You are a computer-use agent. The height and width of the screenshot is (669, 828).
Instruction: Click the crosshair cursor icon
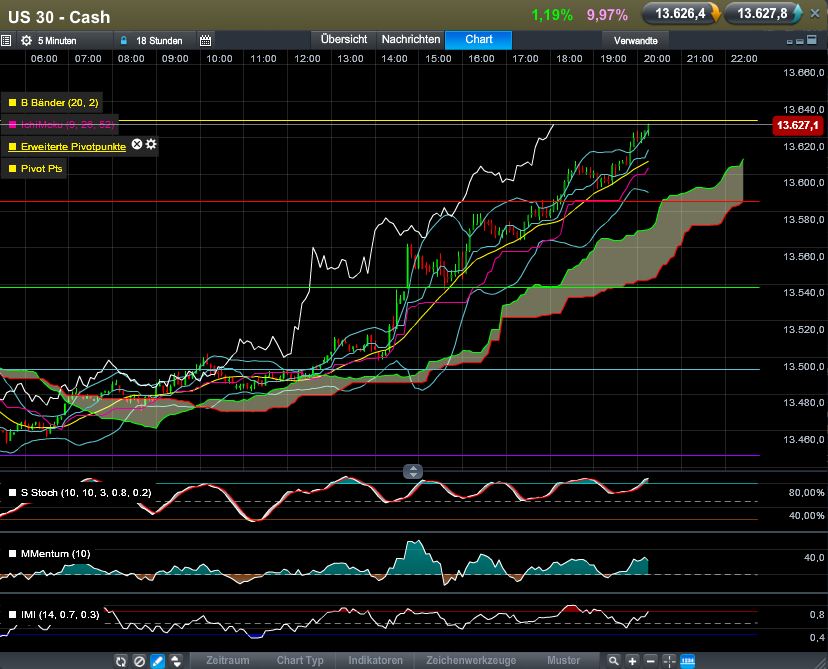point(669,661)
